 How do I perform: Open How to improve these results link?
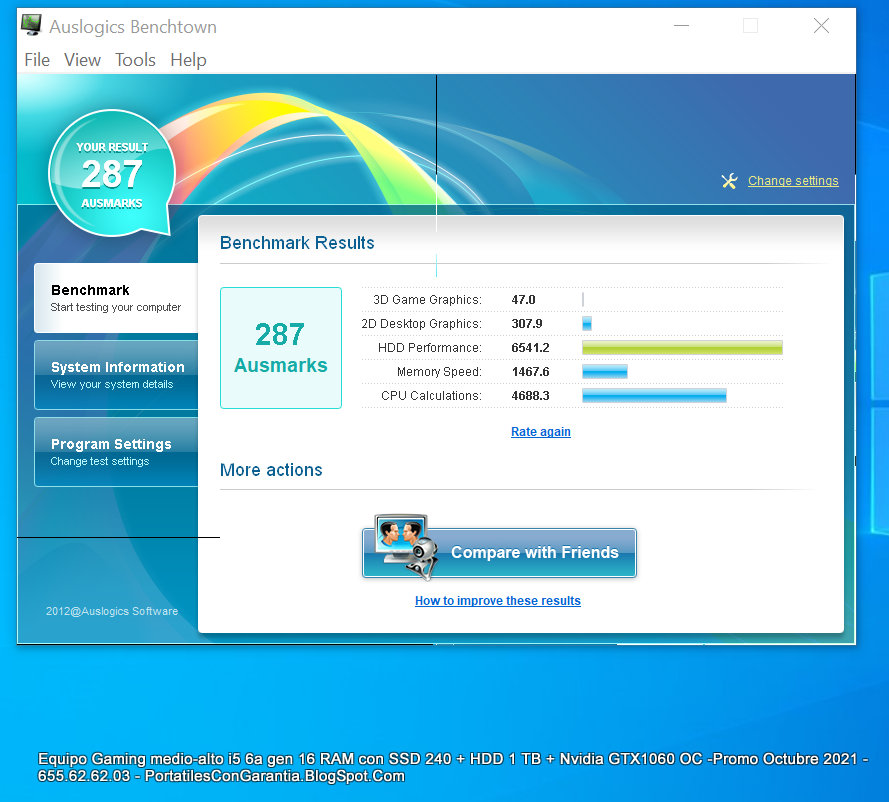pos(497,601)
